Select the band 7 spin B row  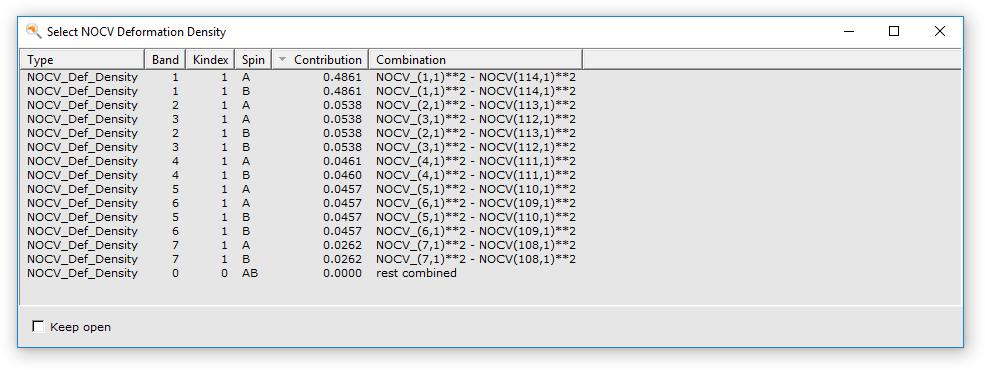pos(490,259)
